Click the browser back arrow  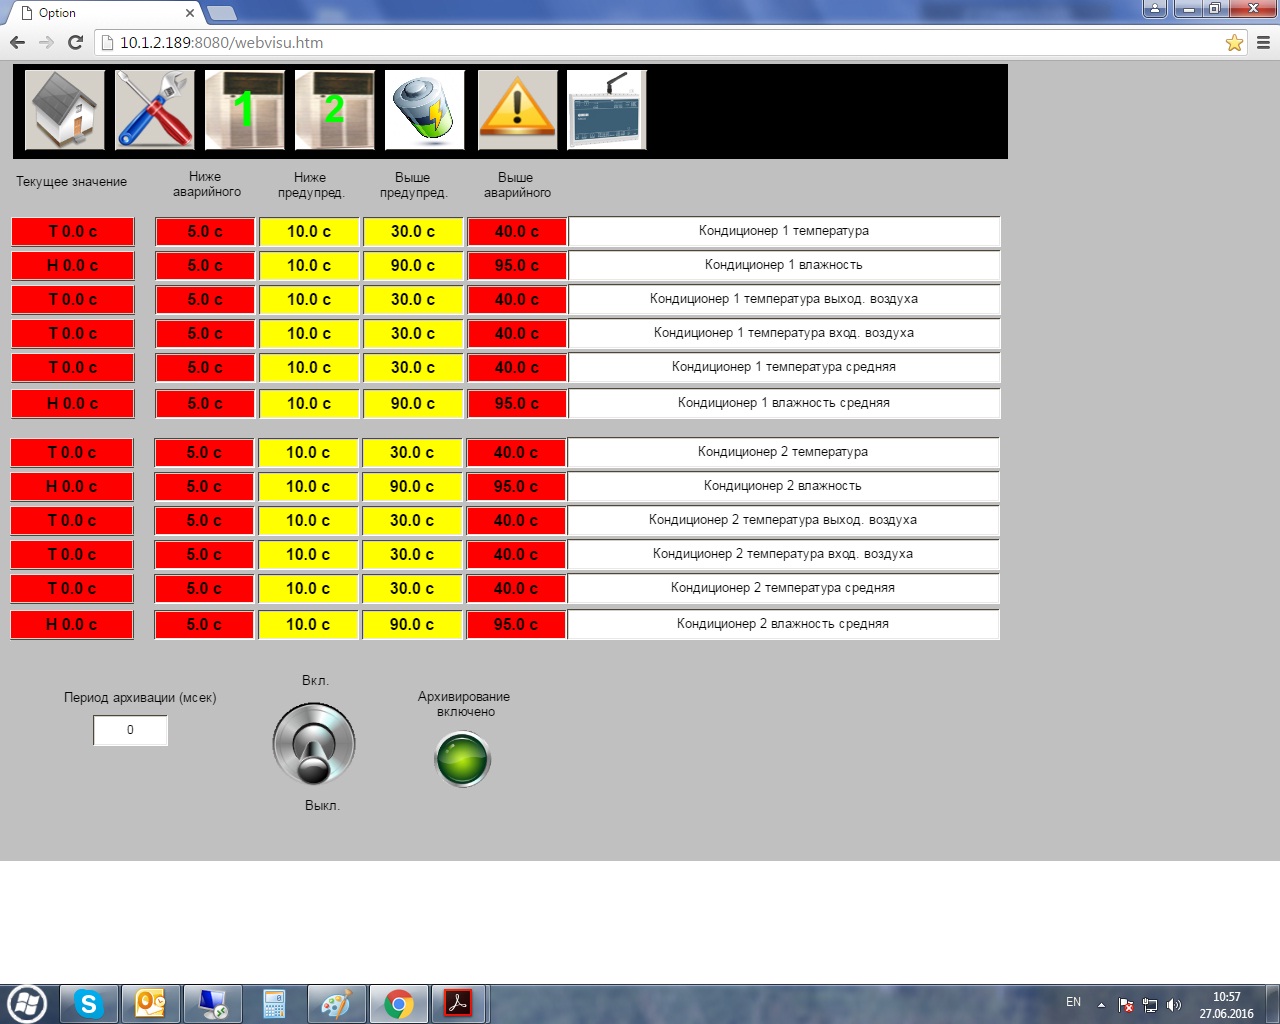(17, 43)
